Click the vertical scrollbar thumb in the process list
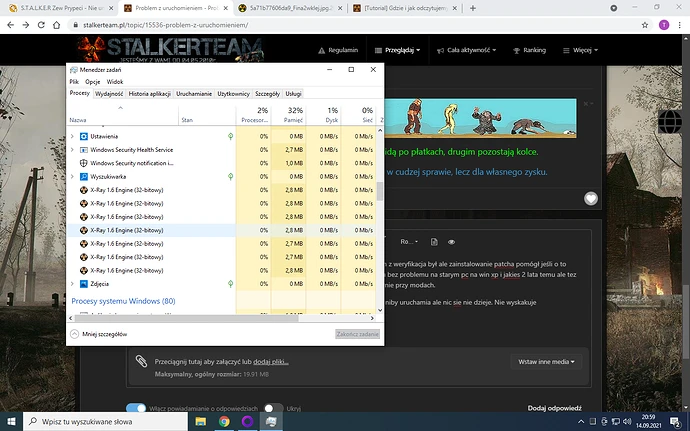The image size is (690, 431). click(x=380, y=192)
